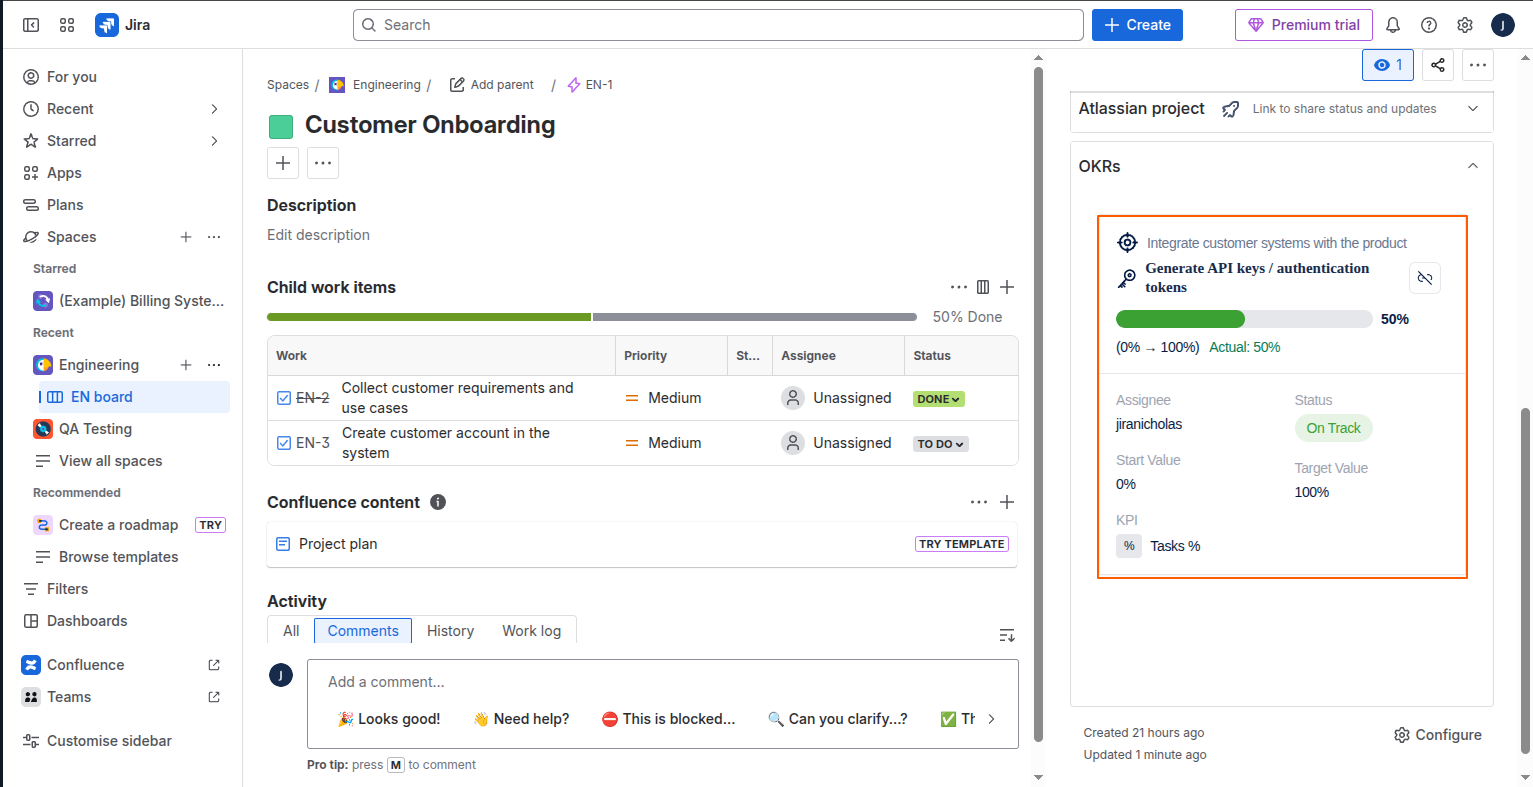Viewport: 1533px width, 787px height.
Task: Collapse the OKRs panel chevron
Action: [1473, 166]
